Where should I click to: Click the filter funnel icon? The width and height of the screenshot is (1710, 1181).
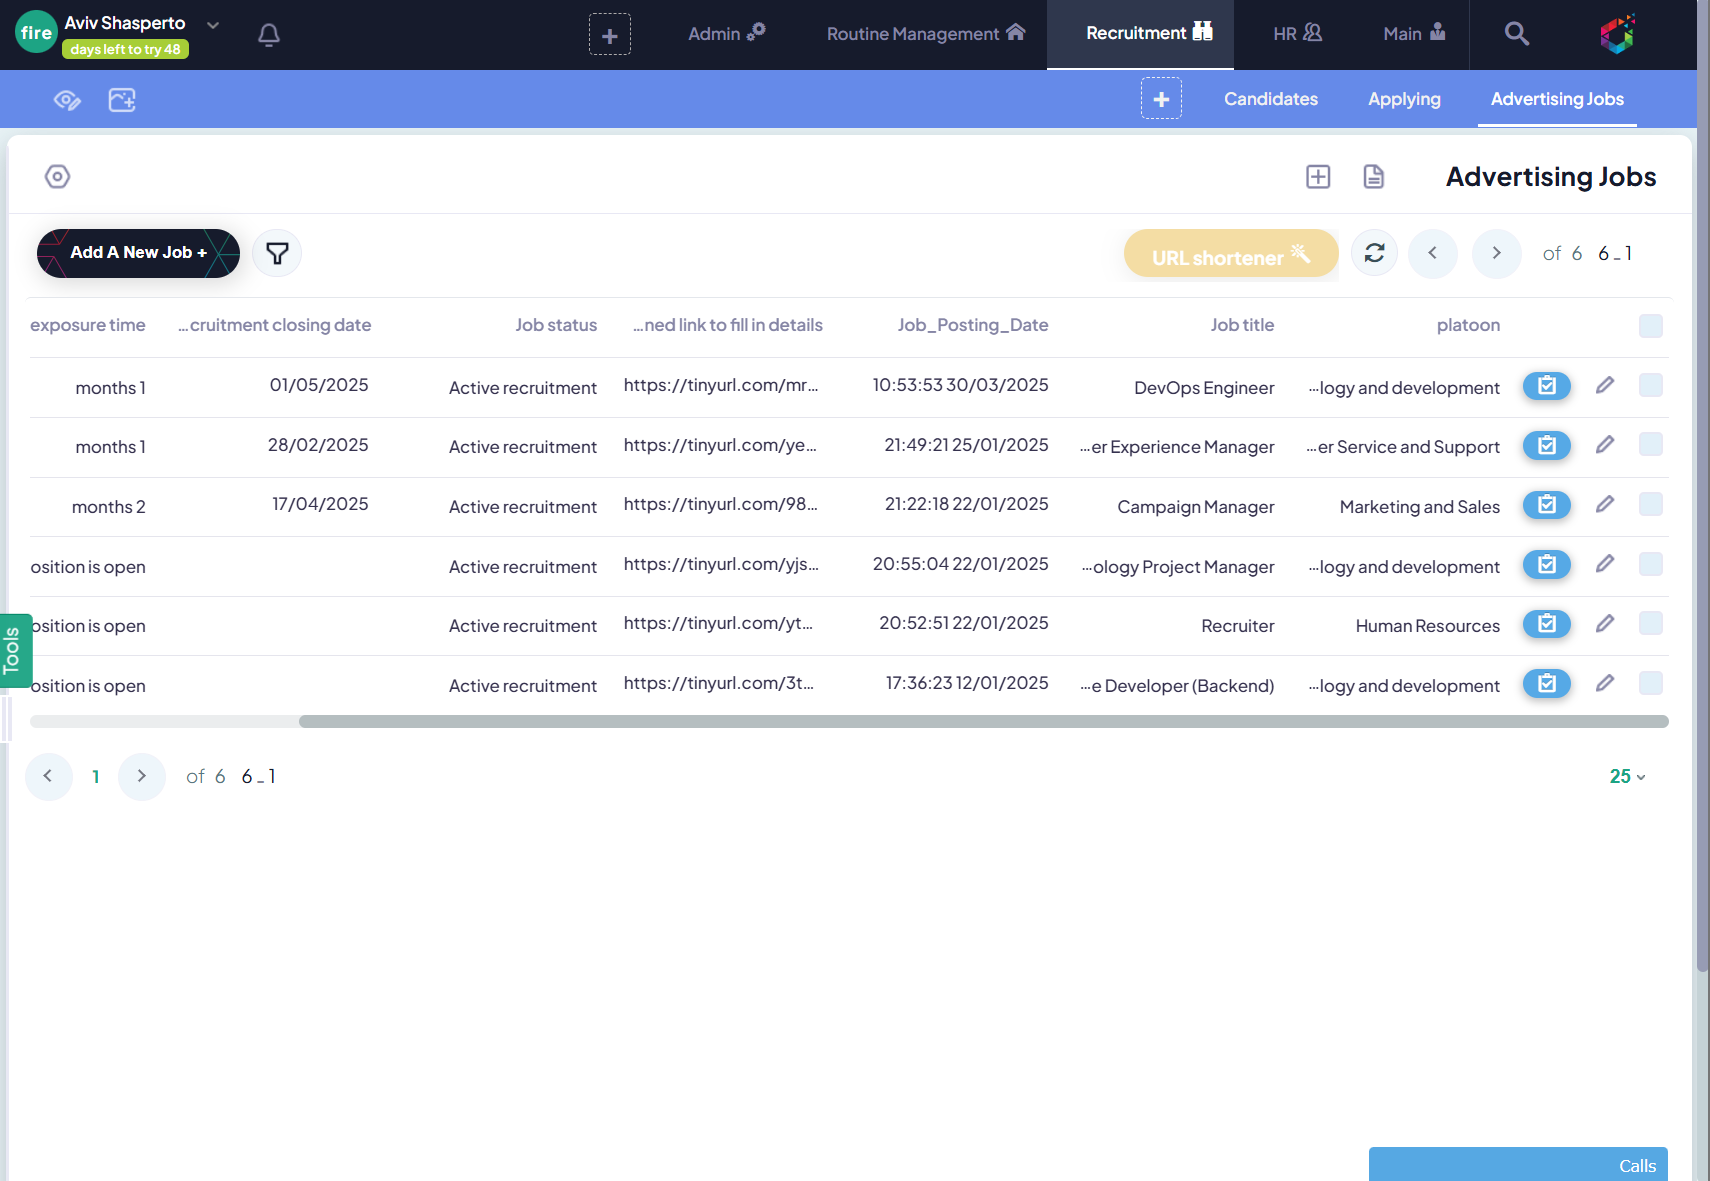click(277, 254)
